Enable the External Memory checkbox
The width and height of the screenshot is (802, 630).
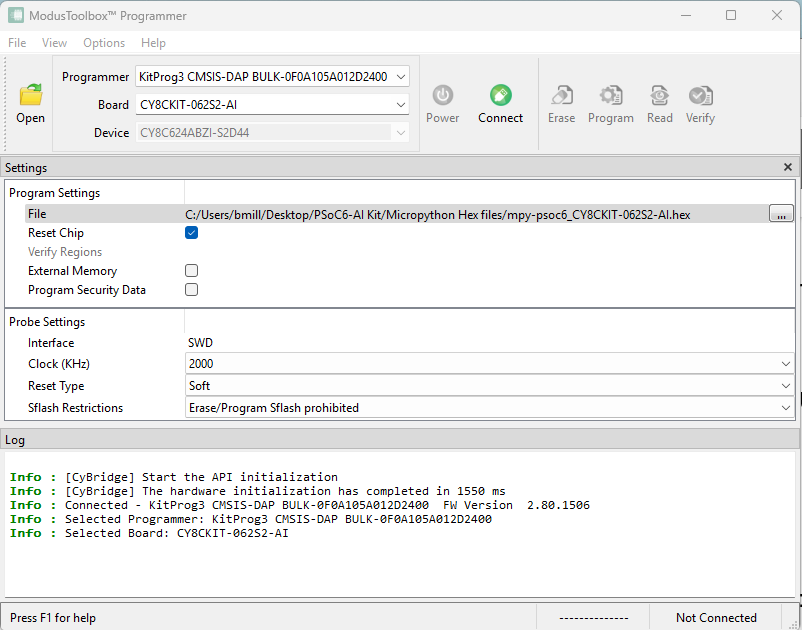pos(191,271)
